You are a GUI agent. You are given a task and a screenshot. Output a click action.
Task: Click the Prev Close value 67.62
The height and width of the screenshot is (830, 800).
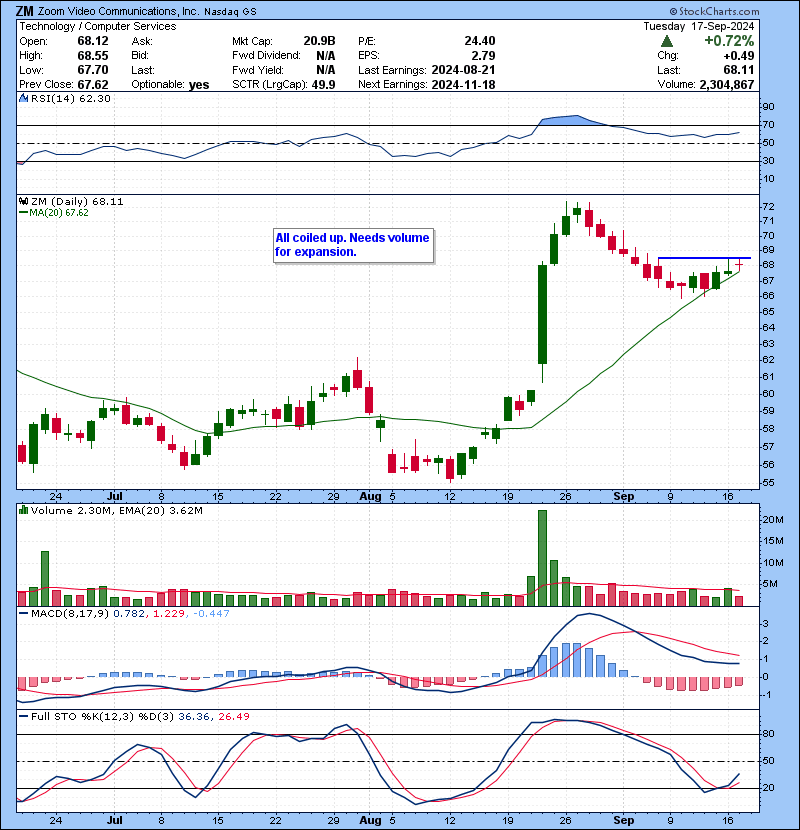coord(93,85)
